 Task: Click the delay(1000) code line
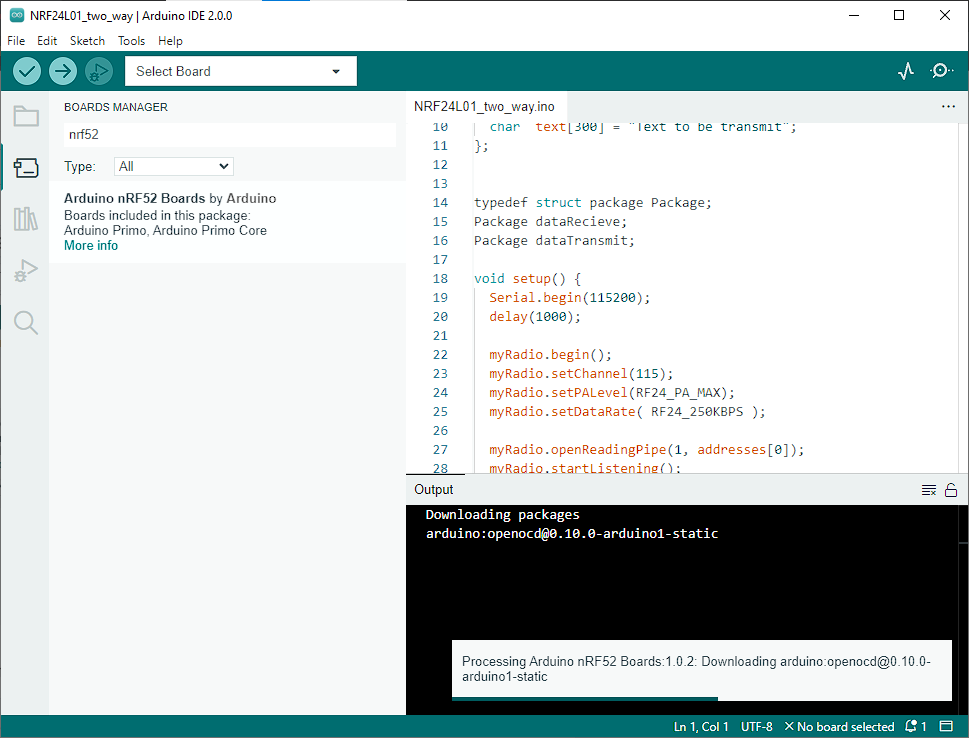[x=535, y=316]
